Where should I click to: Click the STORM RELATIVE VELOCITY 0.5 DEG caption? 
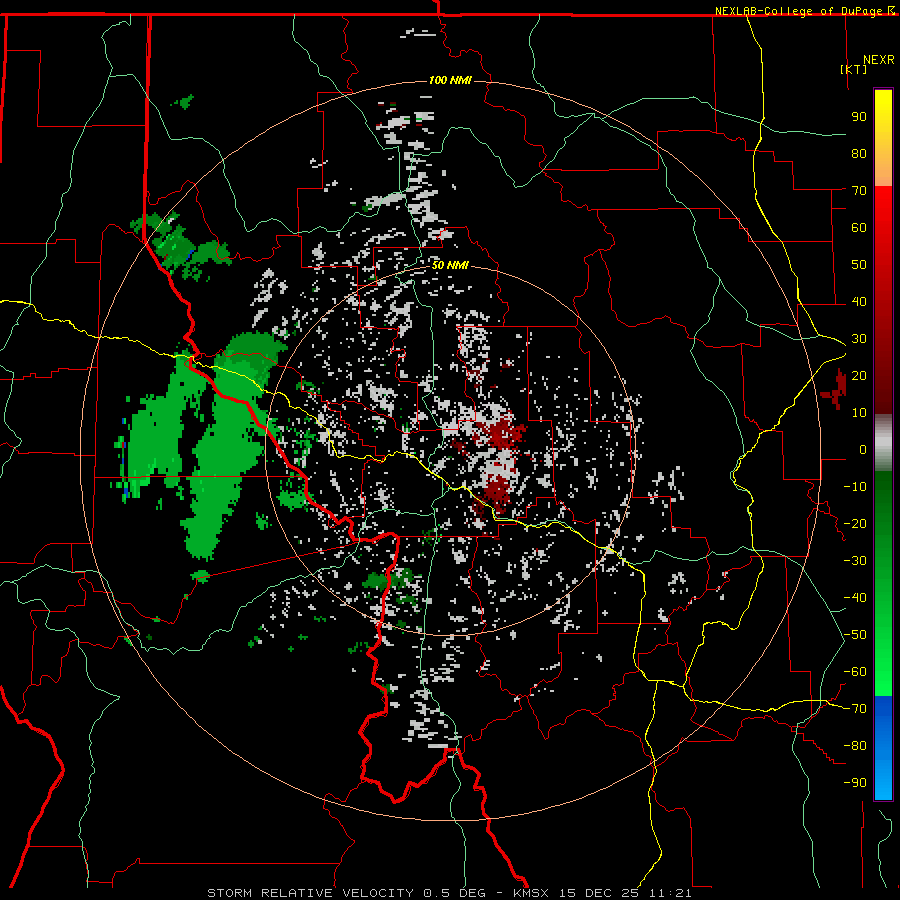[346, 893]
